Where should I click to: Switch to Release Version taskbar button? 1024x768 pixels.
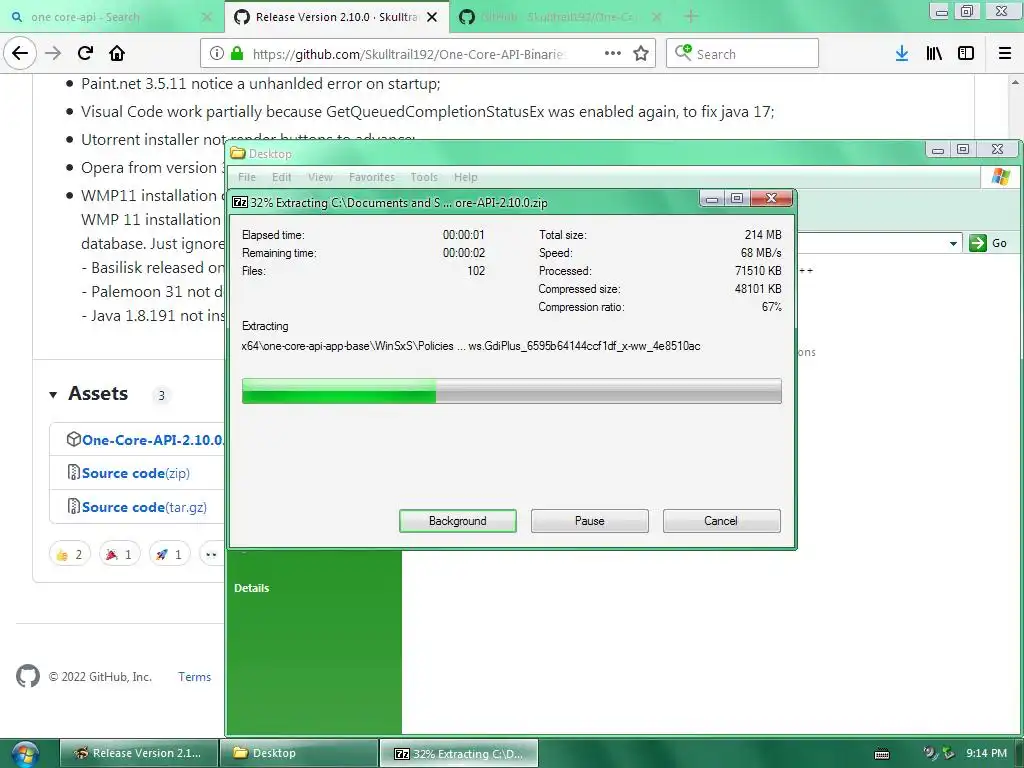(138, 753)
